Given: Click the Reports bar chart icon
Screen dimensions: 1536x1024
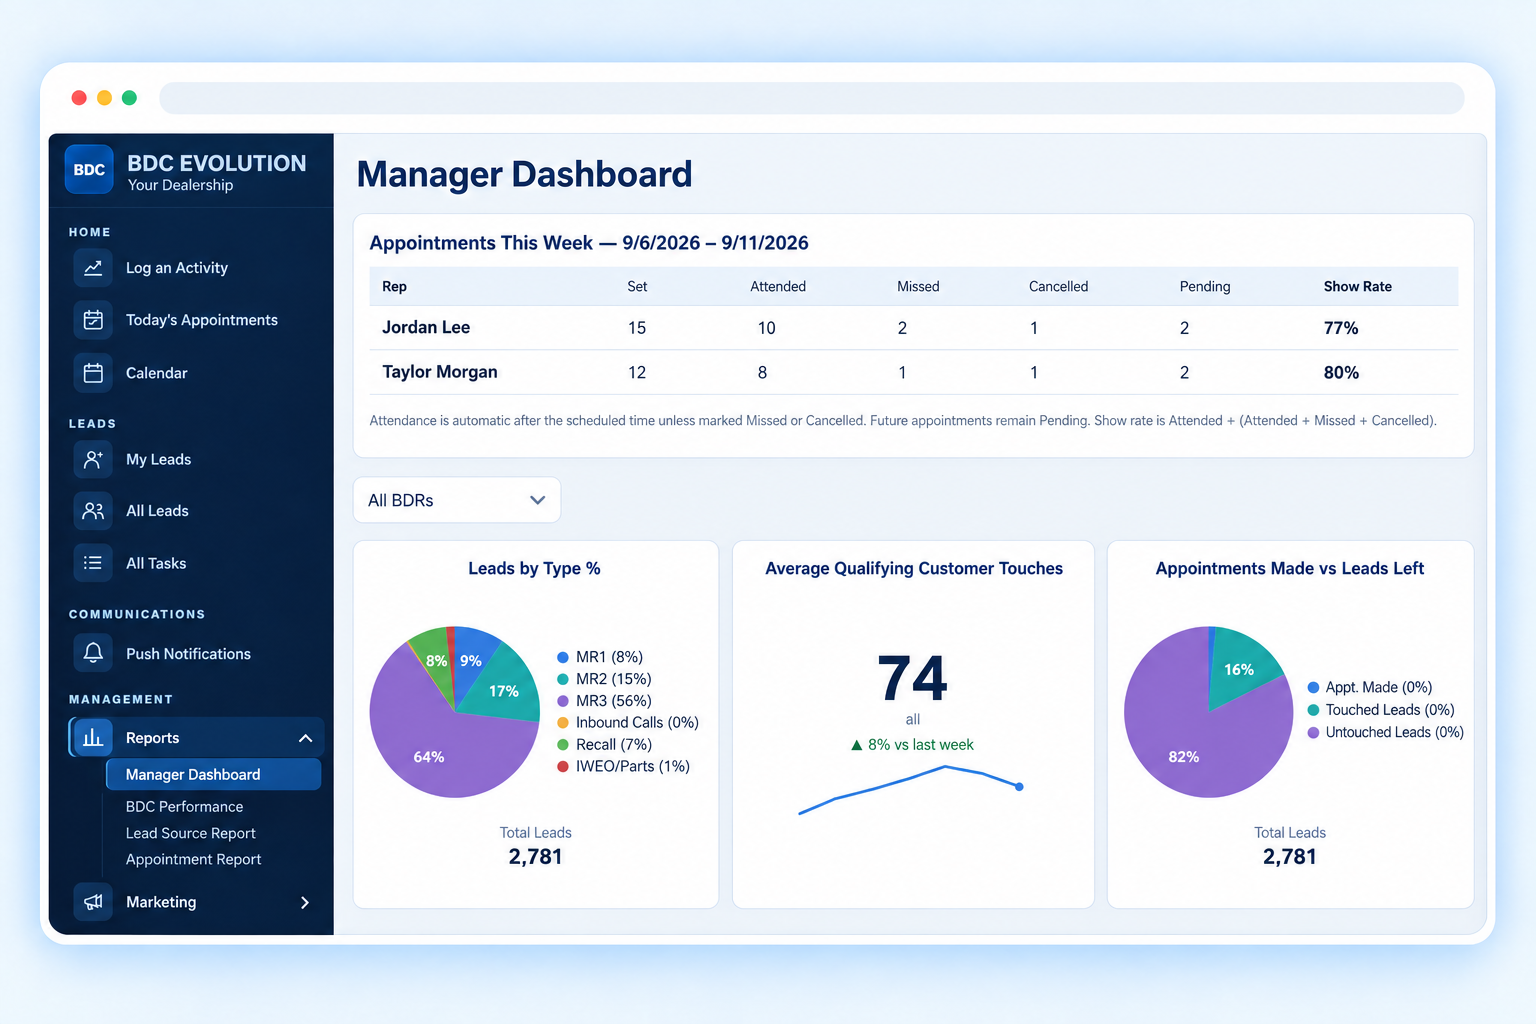Looking at the screenshot, I should point(93,738).
